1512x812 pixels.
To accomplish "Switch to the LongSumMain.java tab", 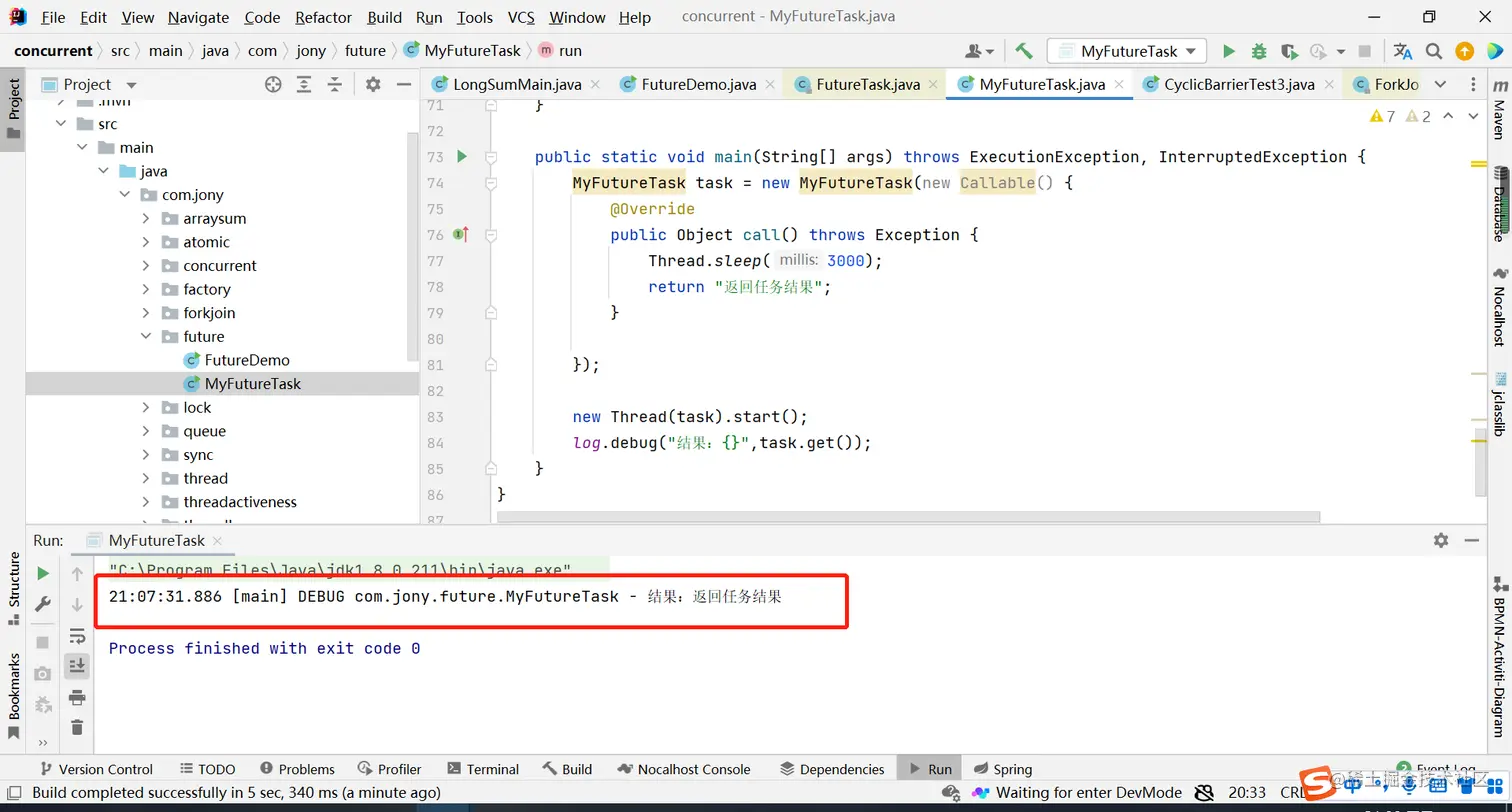I will coord(517,85).
